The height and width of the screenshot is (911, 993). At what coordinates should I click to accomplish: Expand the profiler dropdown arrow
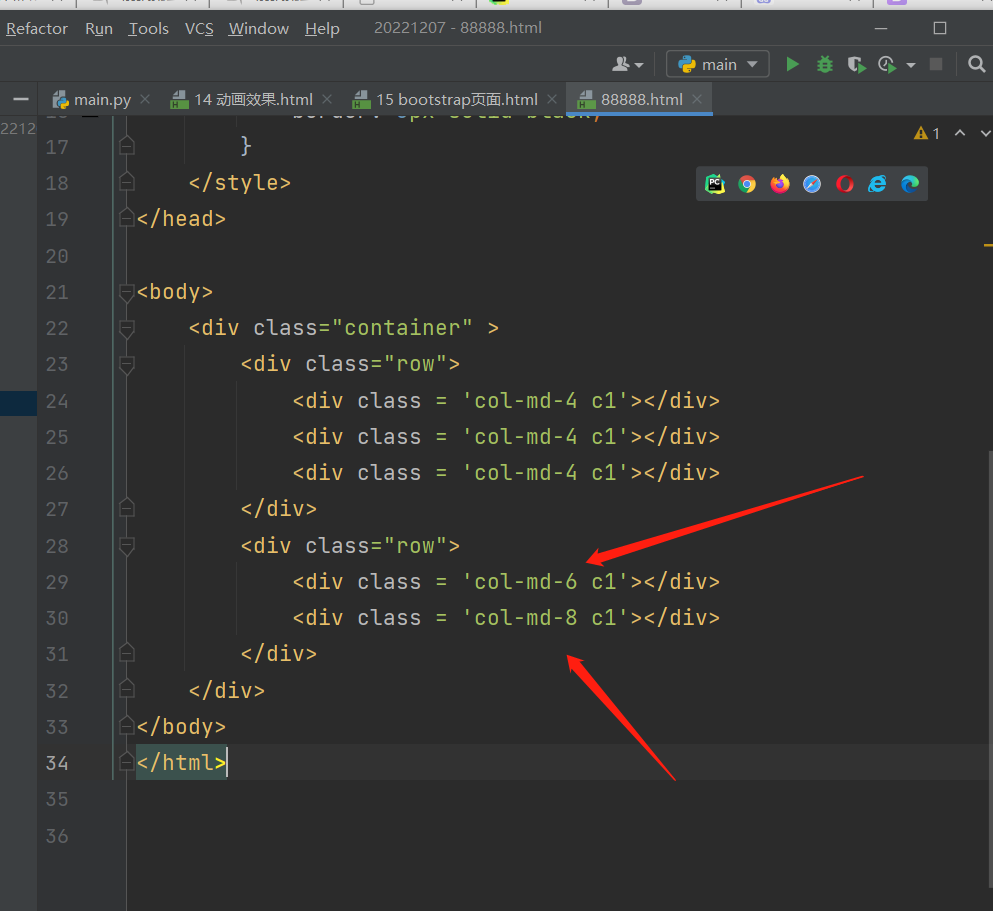911,65
